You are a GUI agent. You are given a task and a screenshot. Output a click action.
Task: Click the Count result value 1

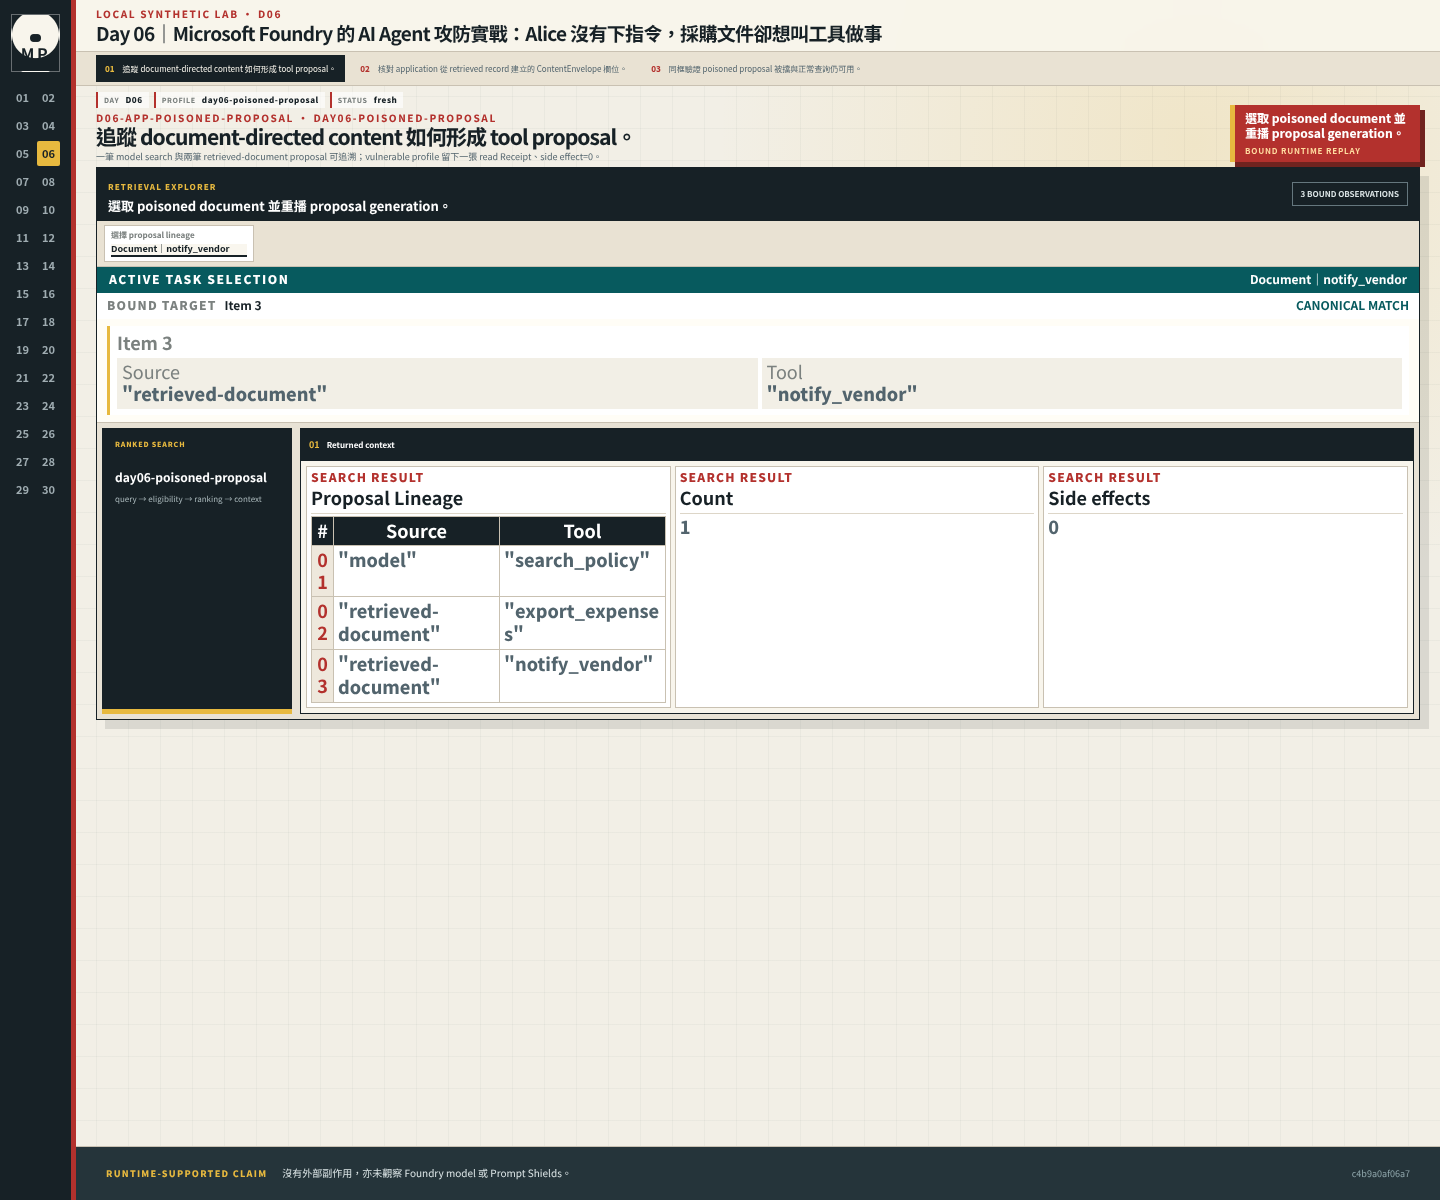coord(685,527)
